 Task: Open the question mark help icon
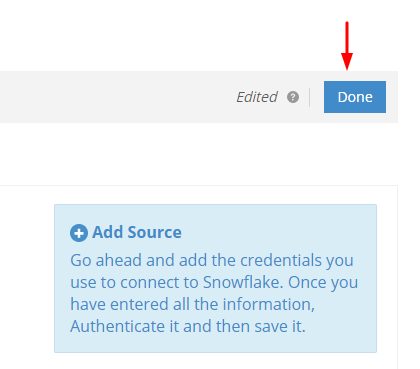(293, 97)
